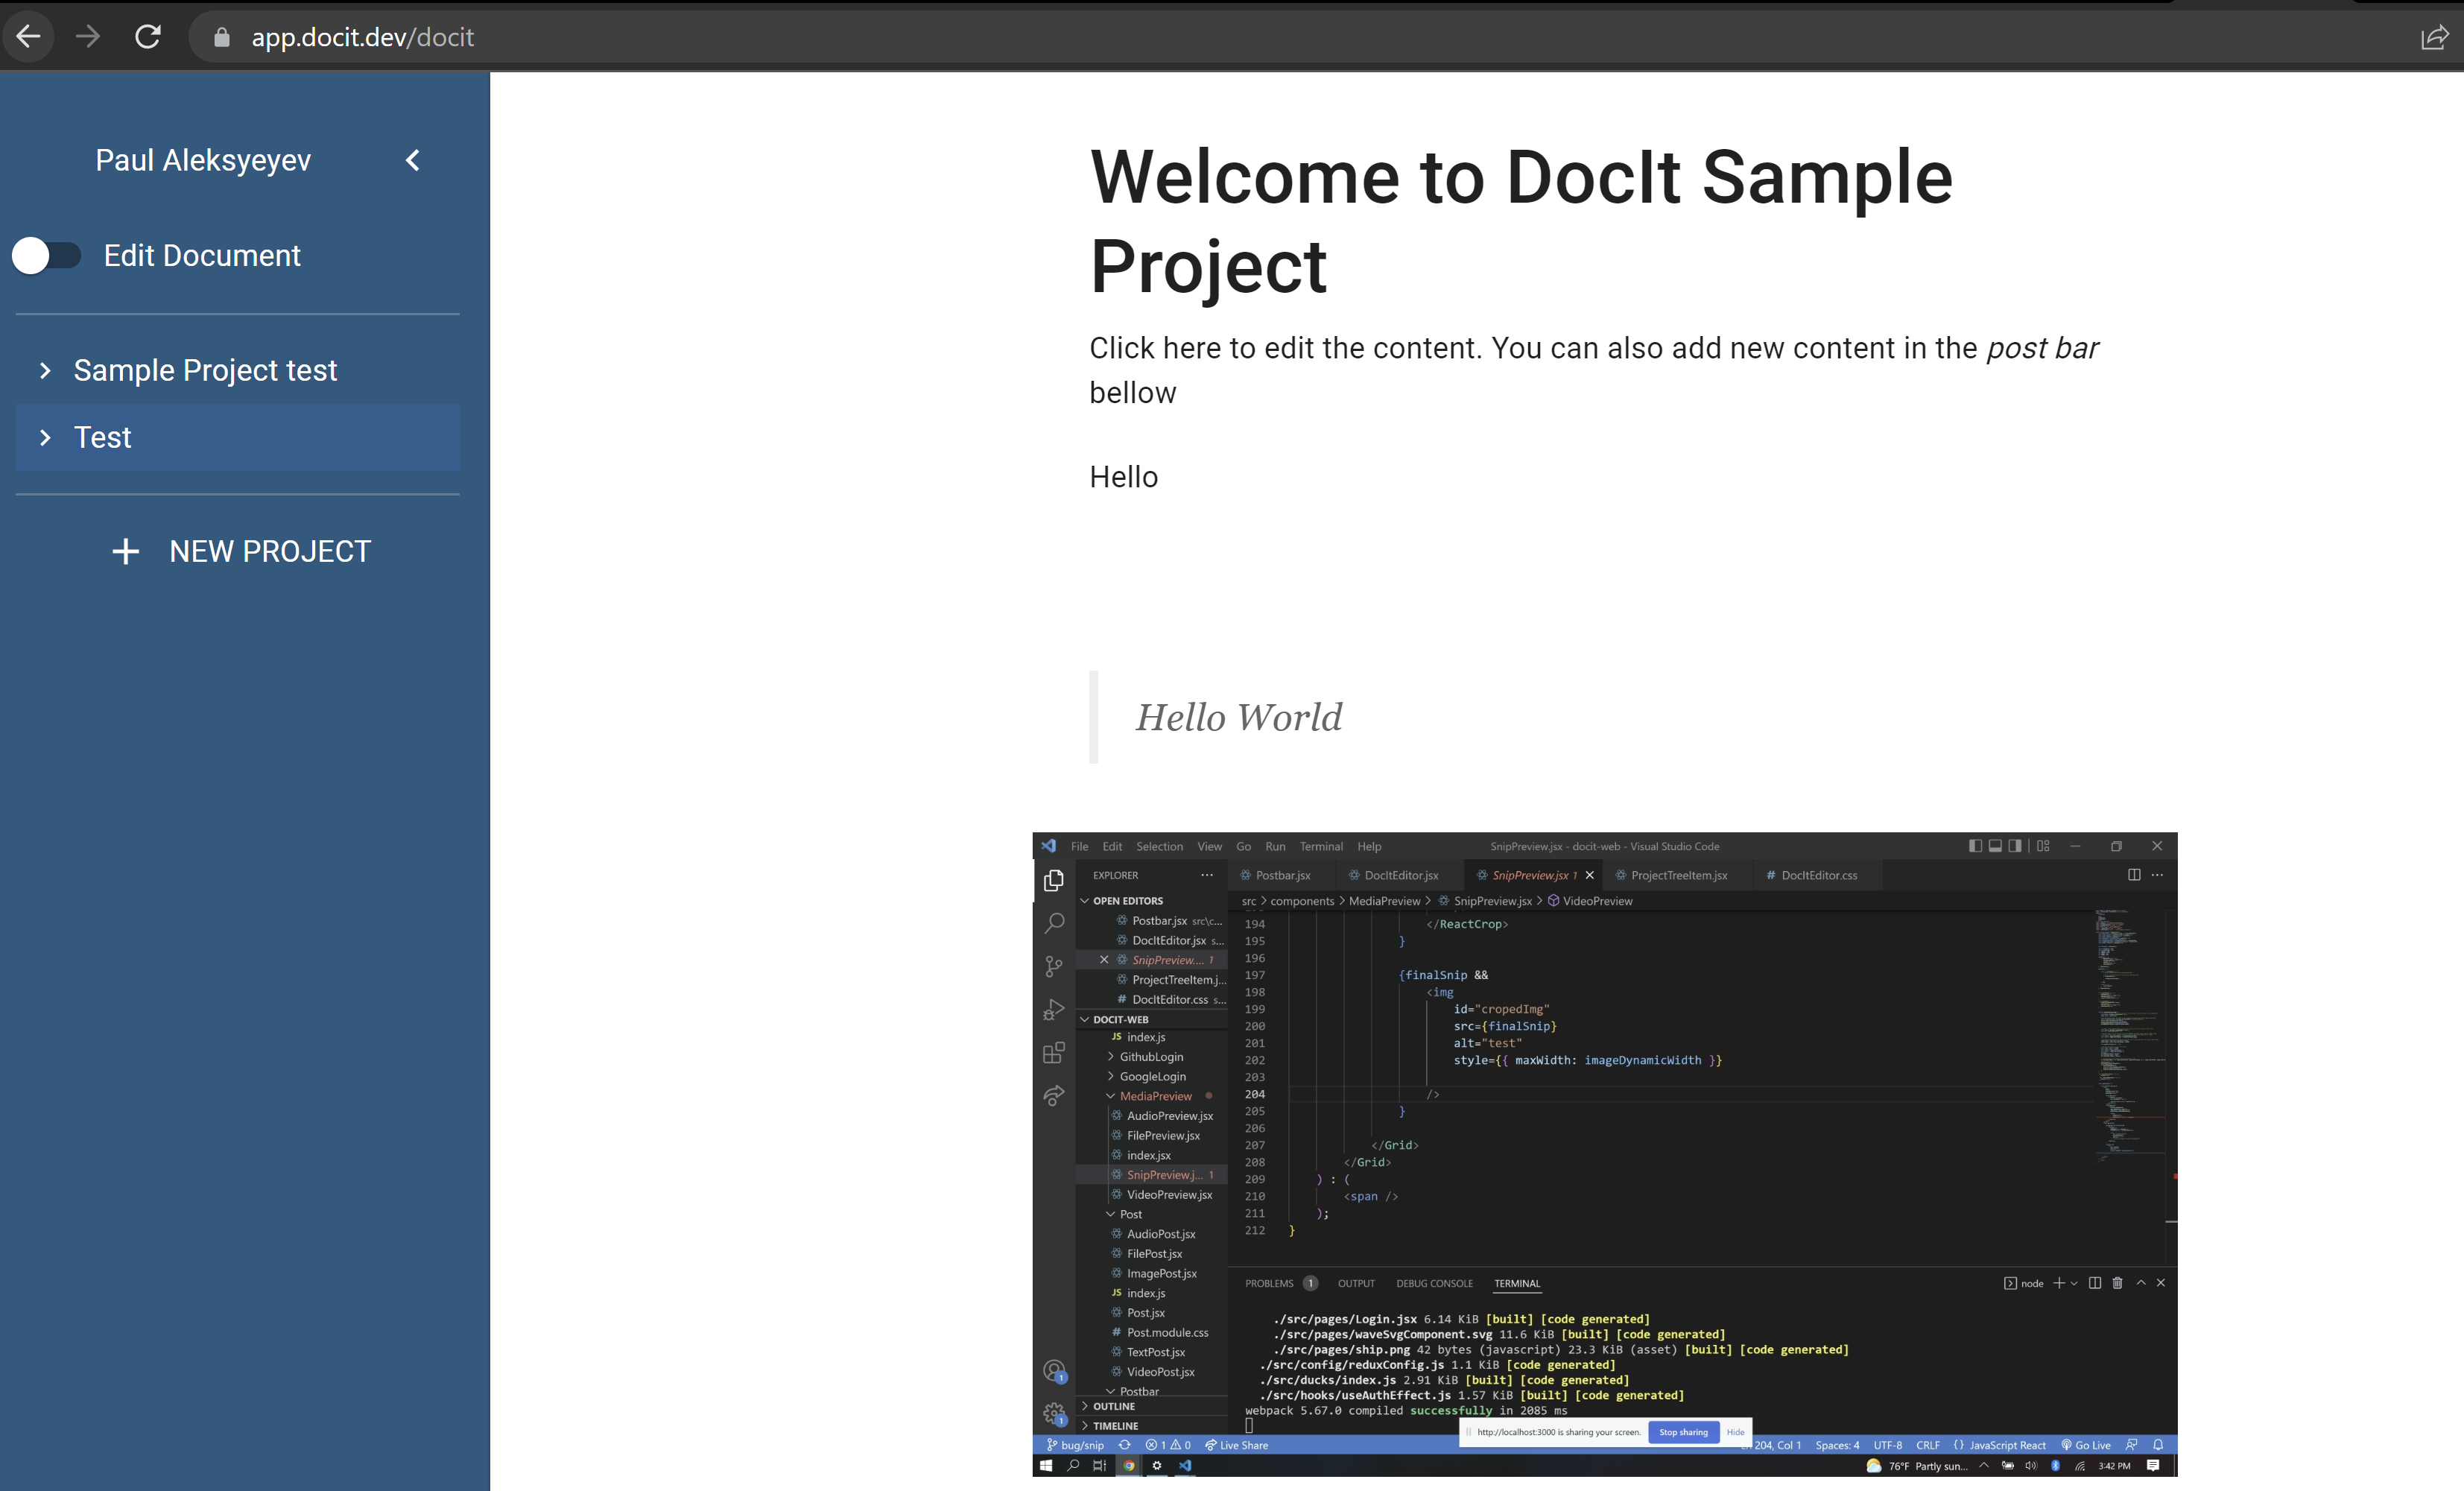Select the Test project row

point(238,437)
